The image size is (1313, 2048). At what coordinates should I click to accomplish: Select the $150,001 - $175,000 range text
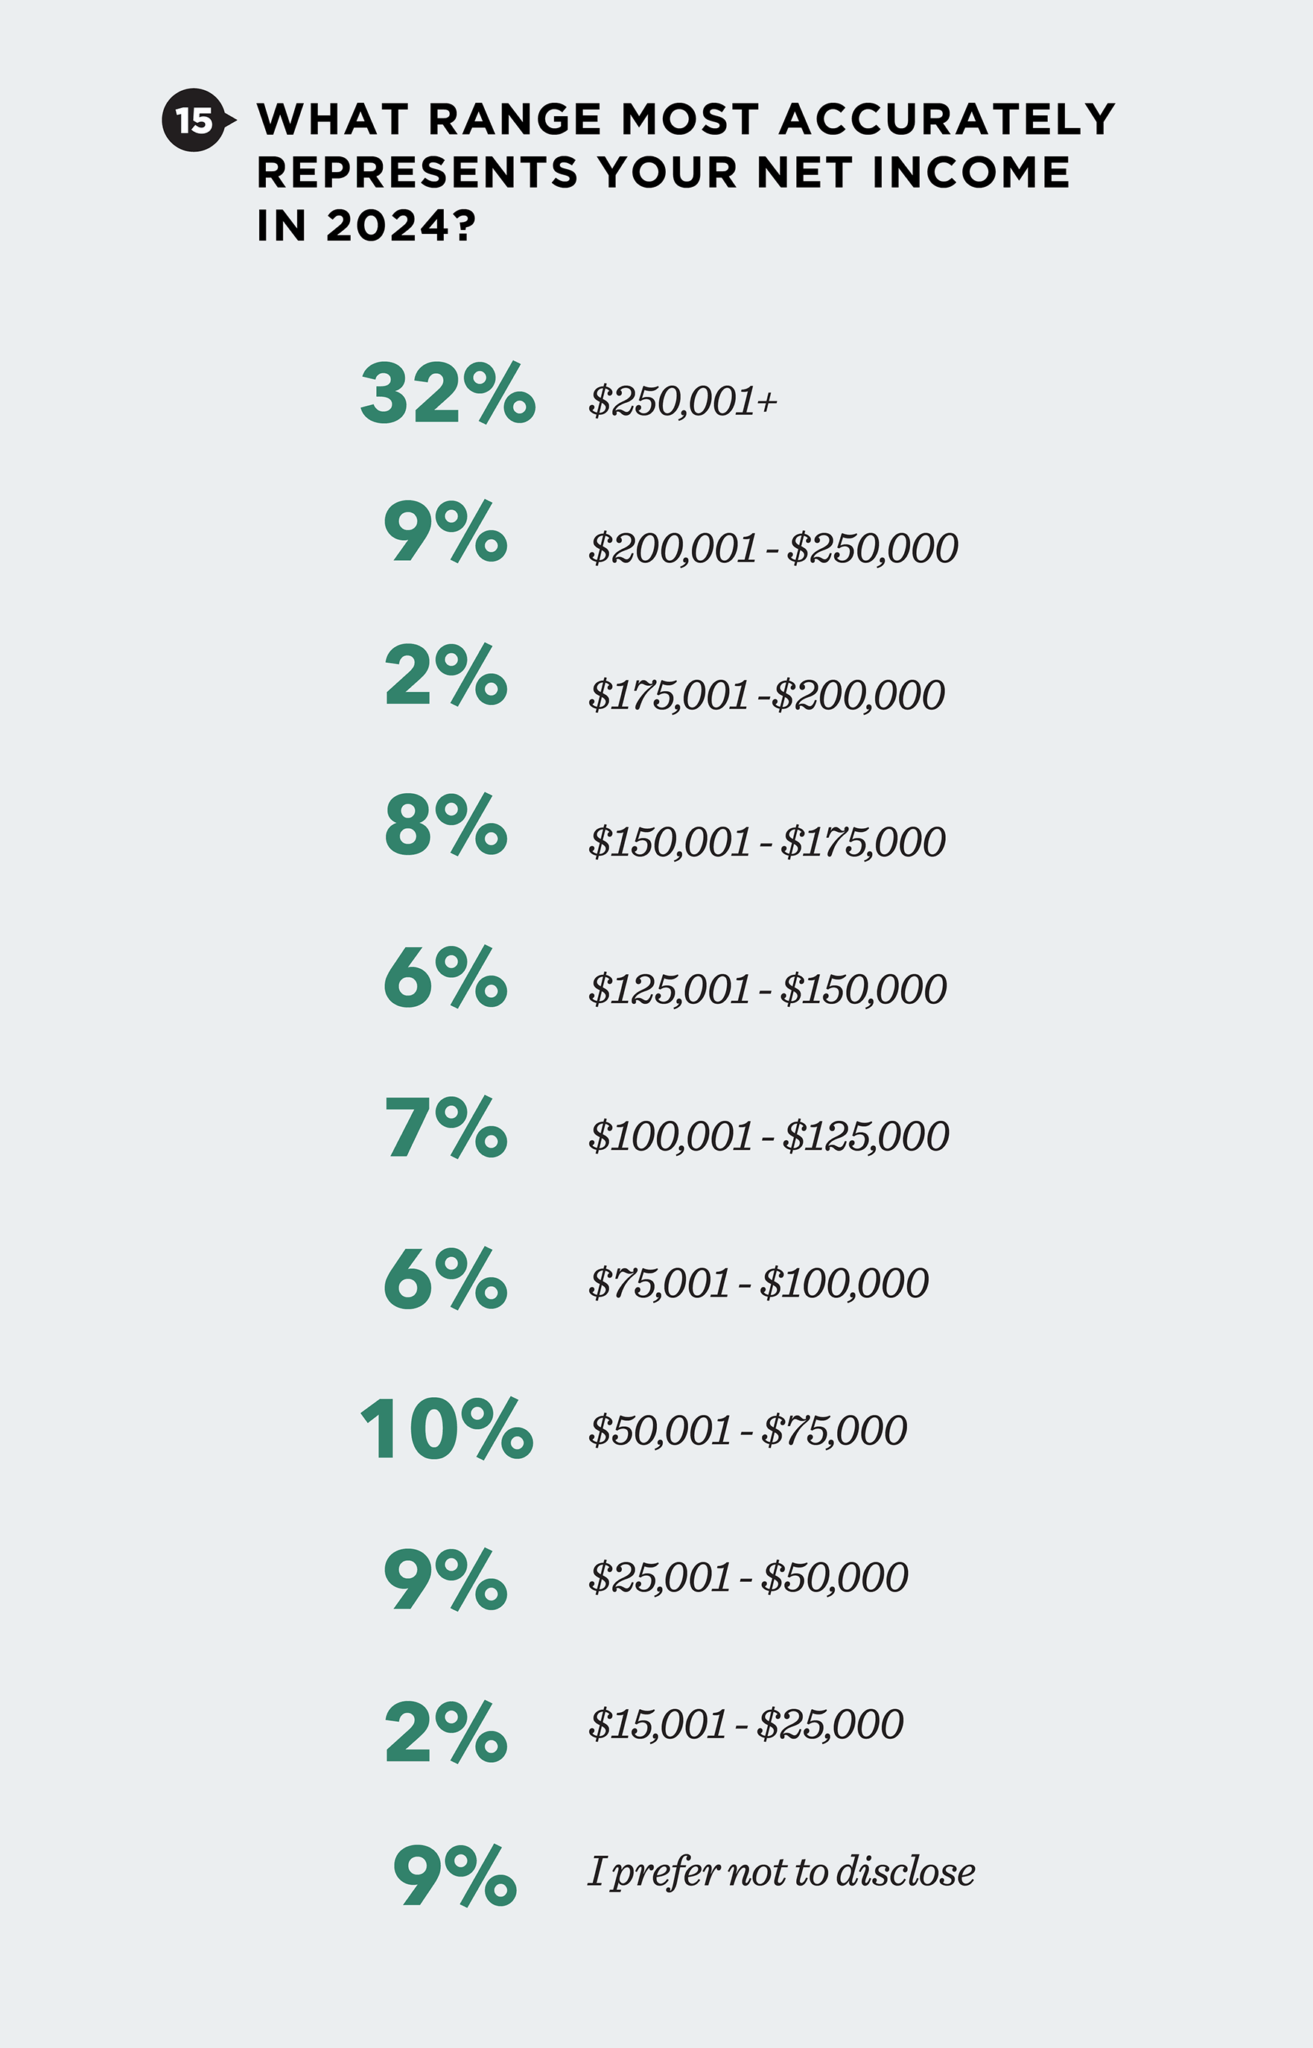click(x=766, y=842)
